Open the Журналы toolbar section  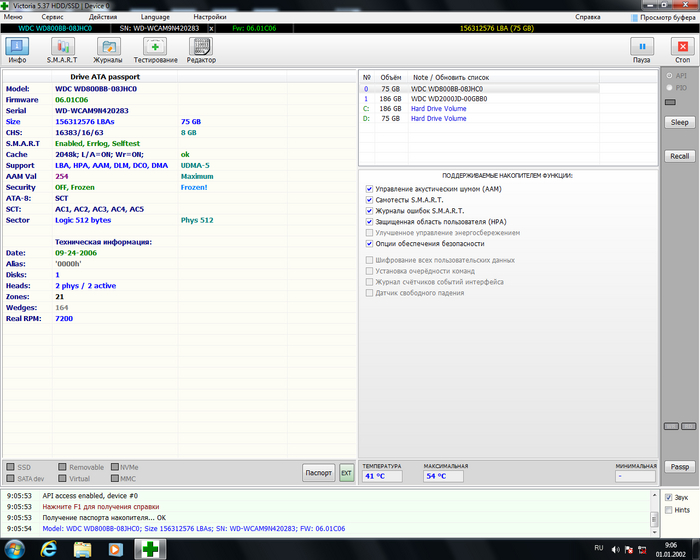[108, 48]
